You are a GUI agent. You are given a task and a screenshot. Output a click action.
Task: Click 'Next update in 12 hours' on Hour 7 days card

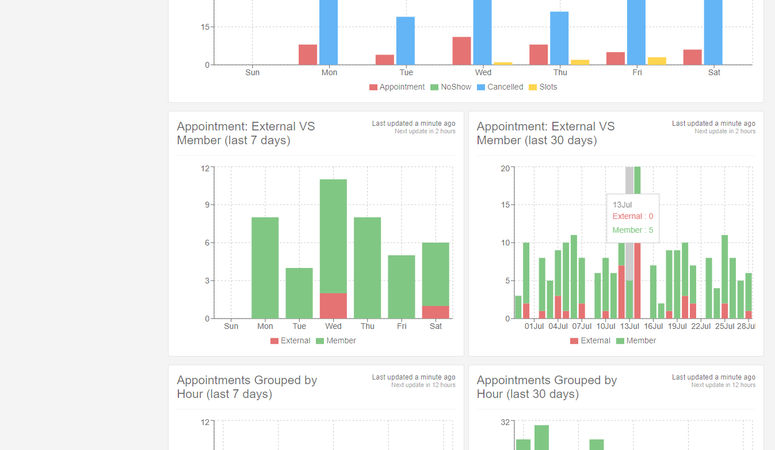click(x=424, y=385)
